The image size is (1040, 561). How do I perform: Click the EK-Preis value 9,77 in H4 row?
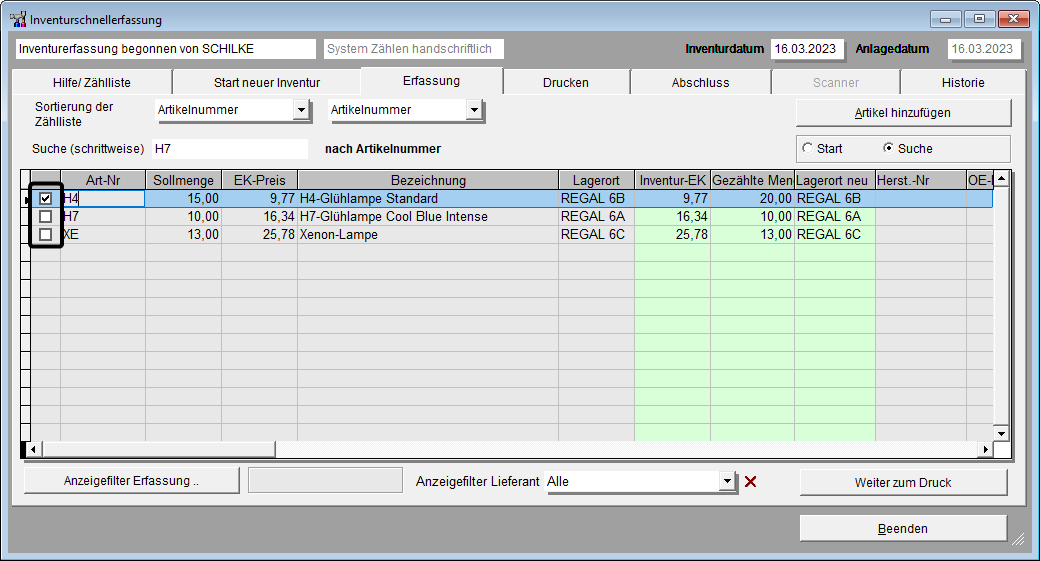[x=259, y=198]
